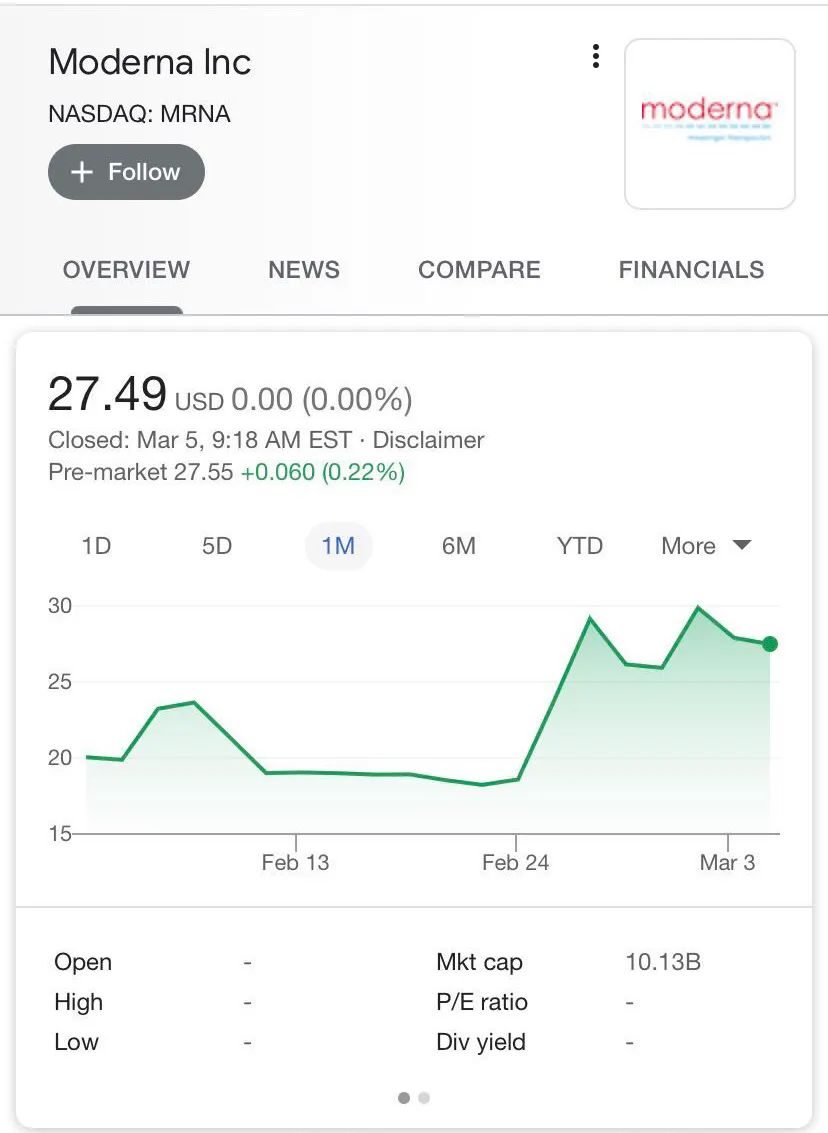Open the Compare tab
Image resolution: width=828 pixels, height=1133 pixels.
click(x=479, y=270)
